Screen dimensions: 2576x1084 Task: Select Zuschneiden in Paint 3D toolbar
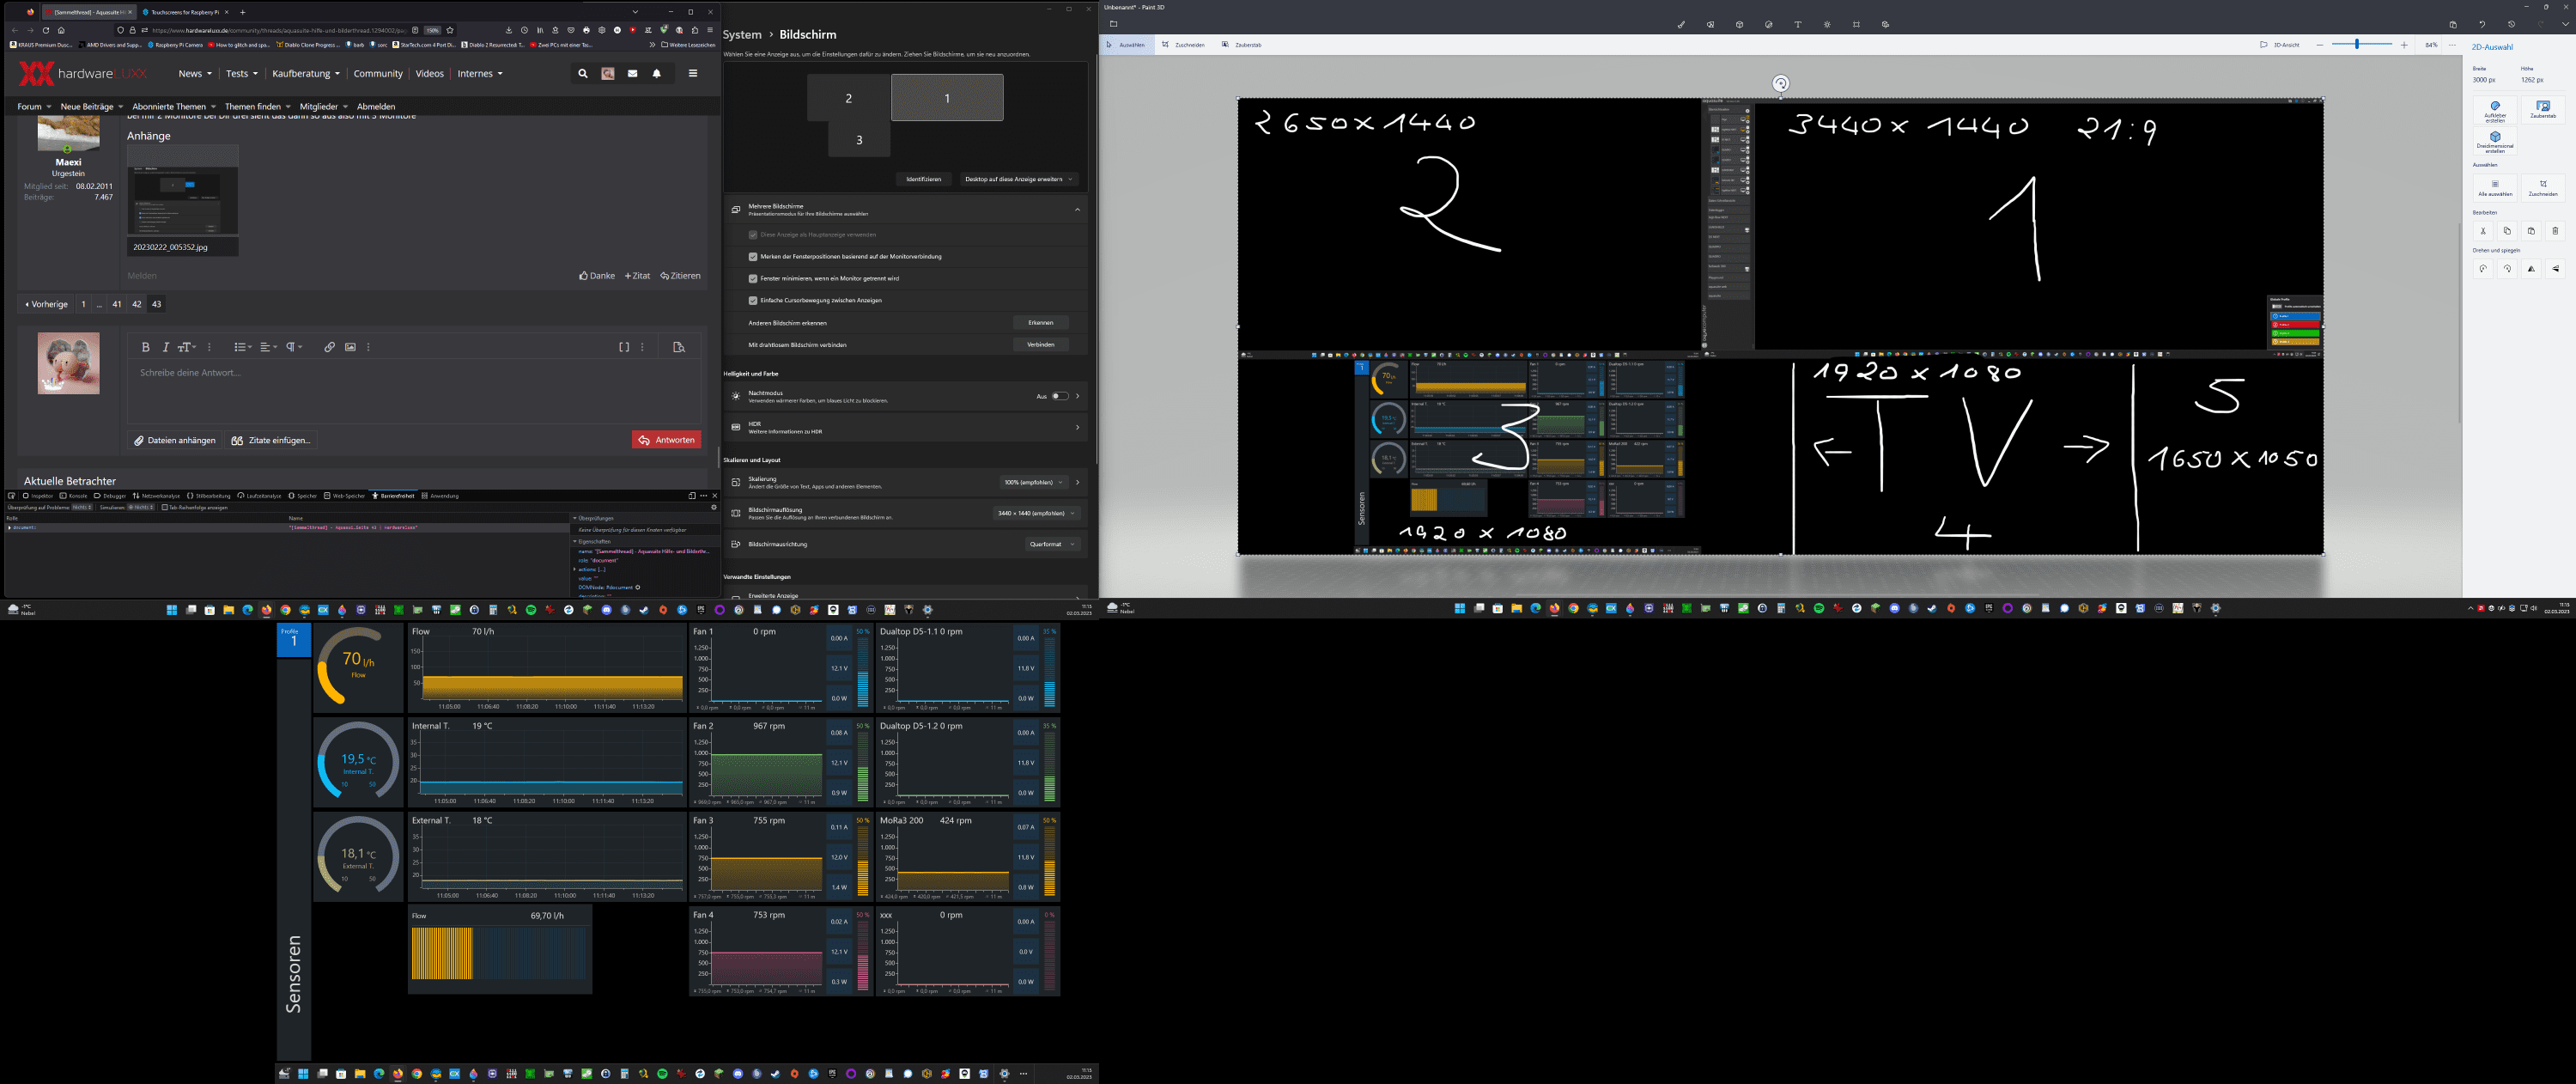coord(1184,45)
